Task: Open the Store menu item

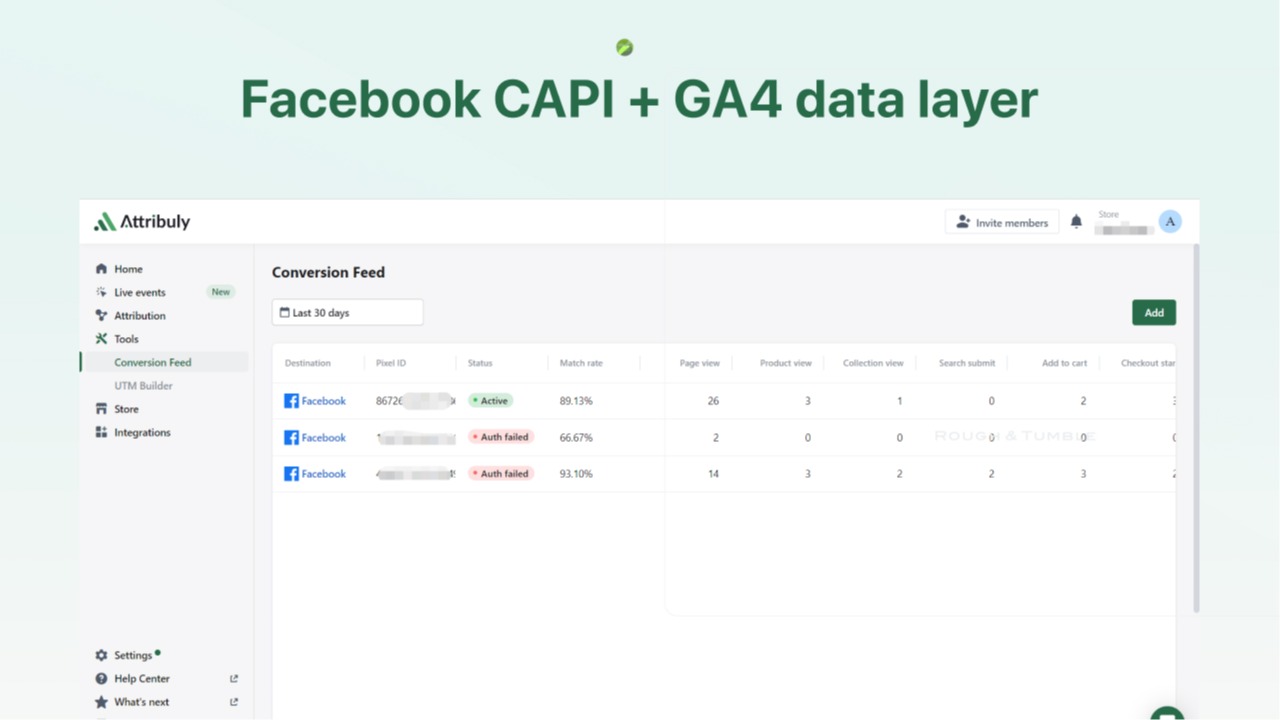Action: pos(126,409)
